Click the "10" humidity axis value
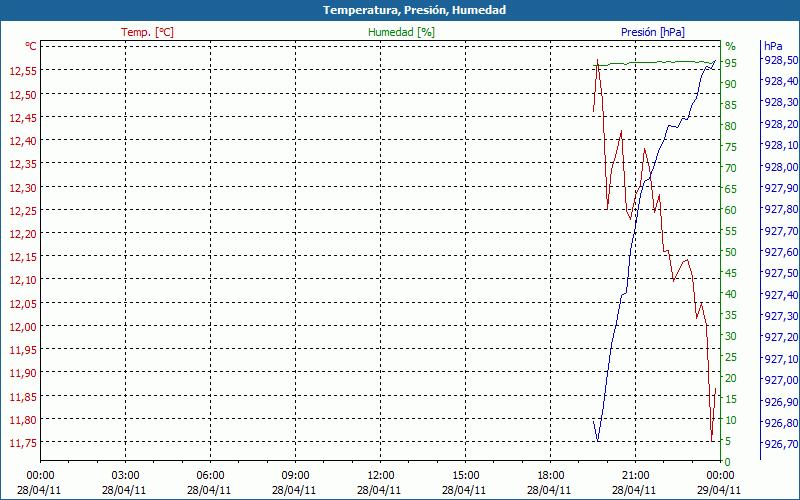800x500 pixels. coord(731,420)
